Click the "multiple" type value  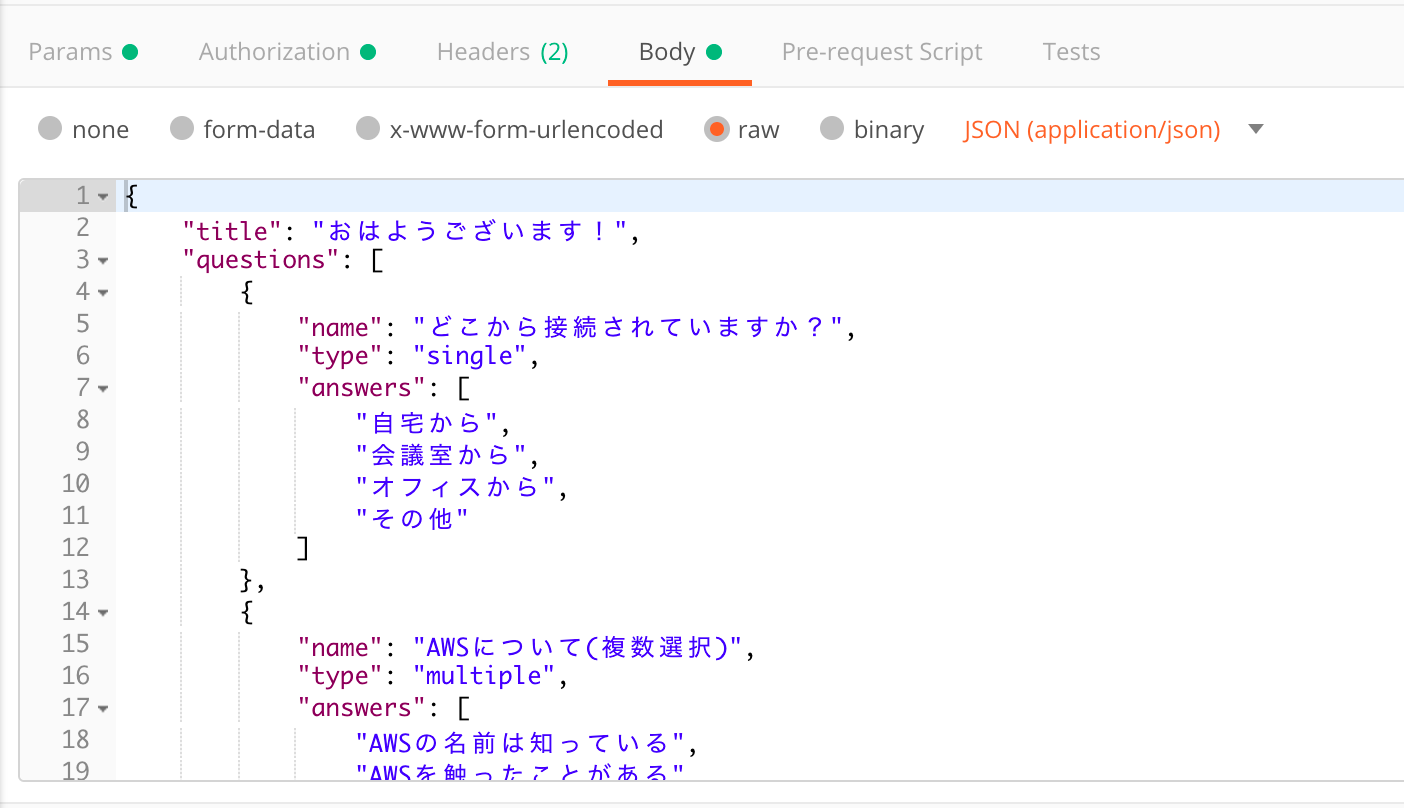pos(484,676)
